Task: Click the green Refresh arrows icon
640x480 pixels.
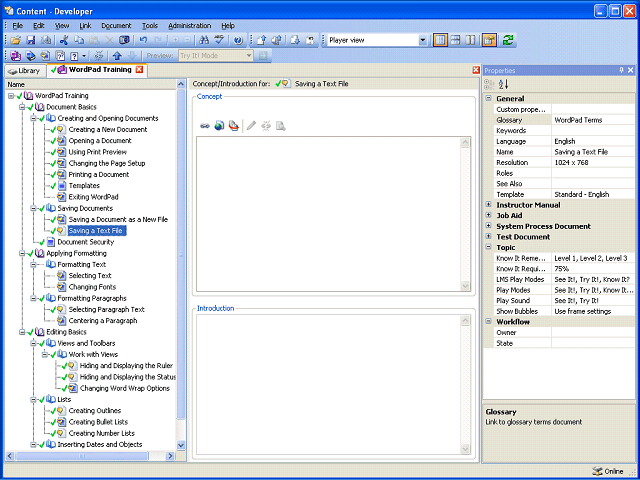Action: 508,40
